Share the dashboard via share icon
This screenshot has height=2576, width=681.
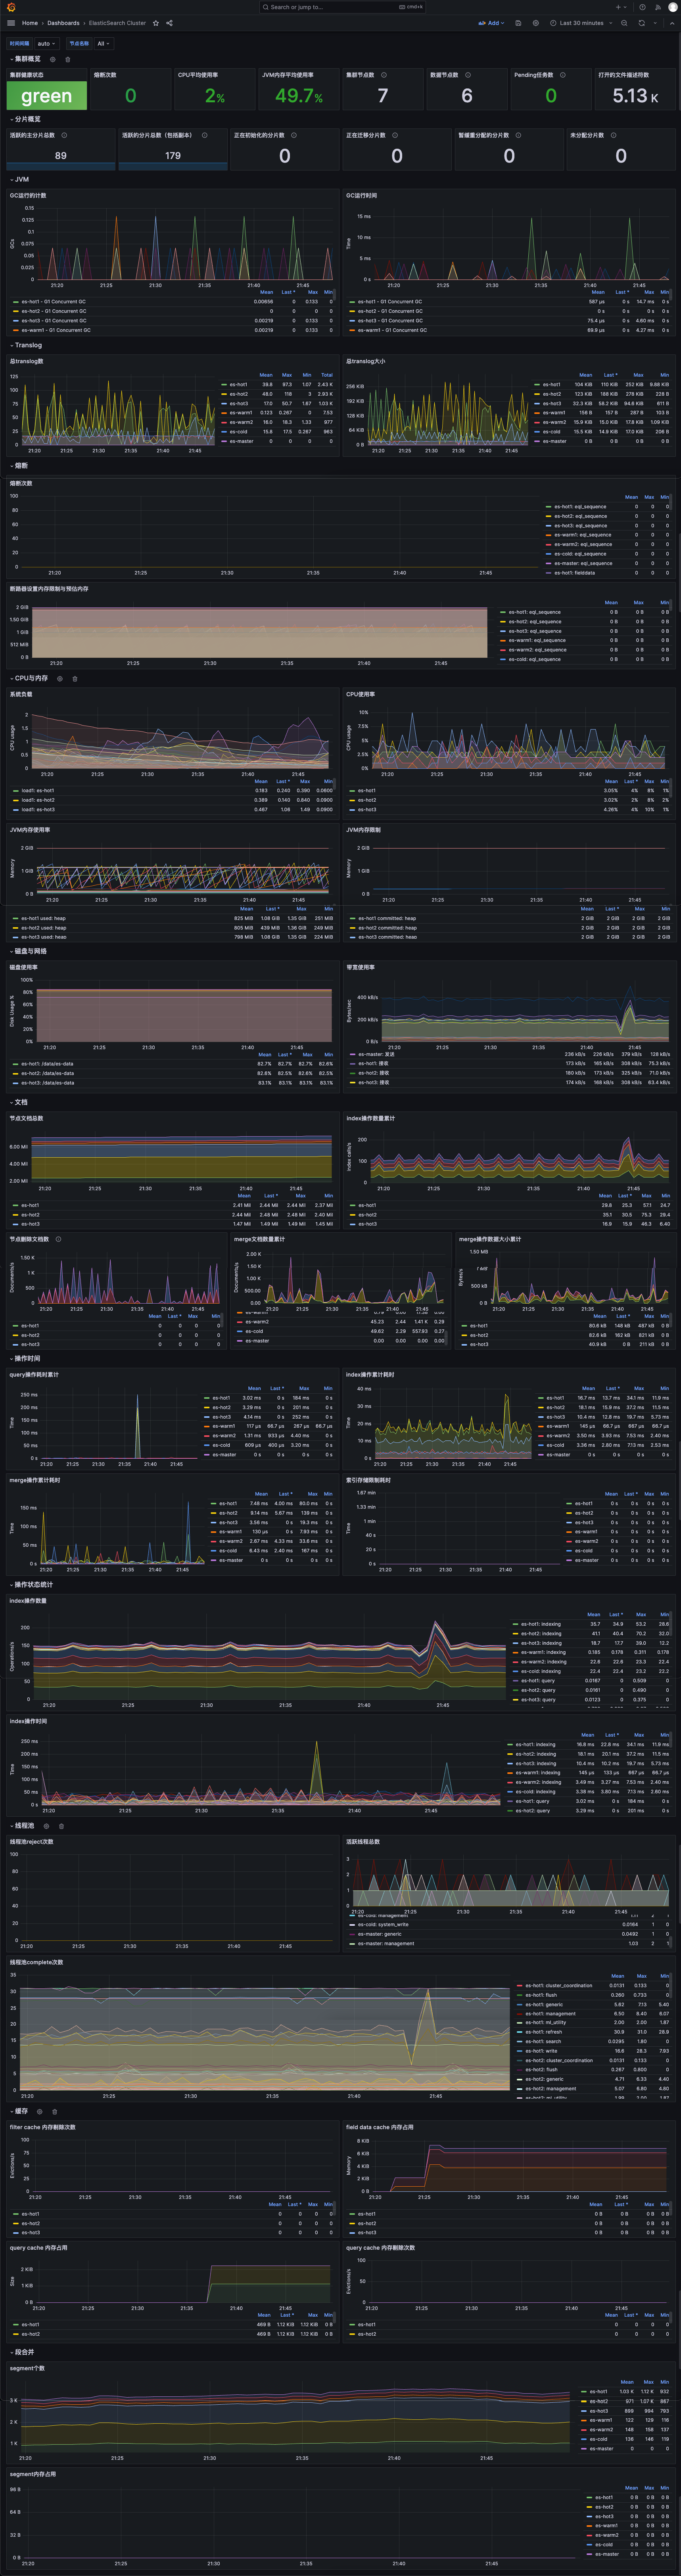pos(169,23)
